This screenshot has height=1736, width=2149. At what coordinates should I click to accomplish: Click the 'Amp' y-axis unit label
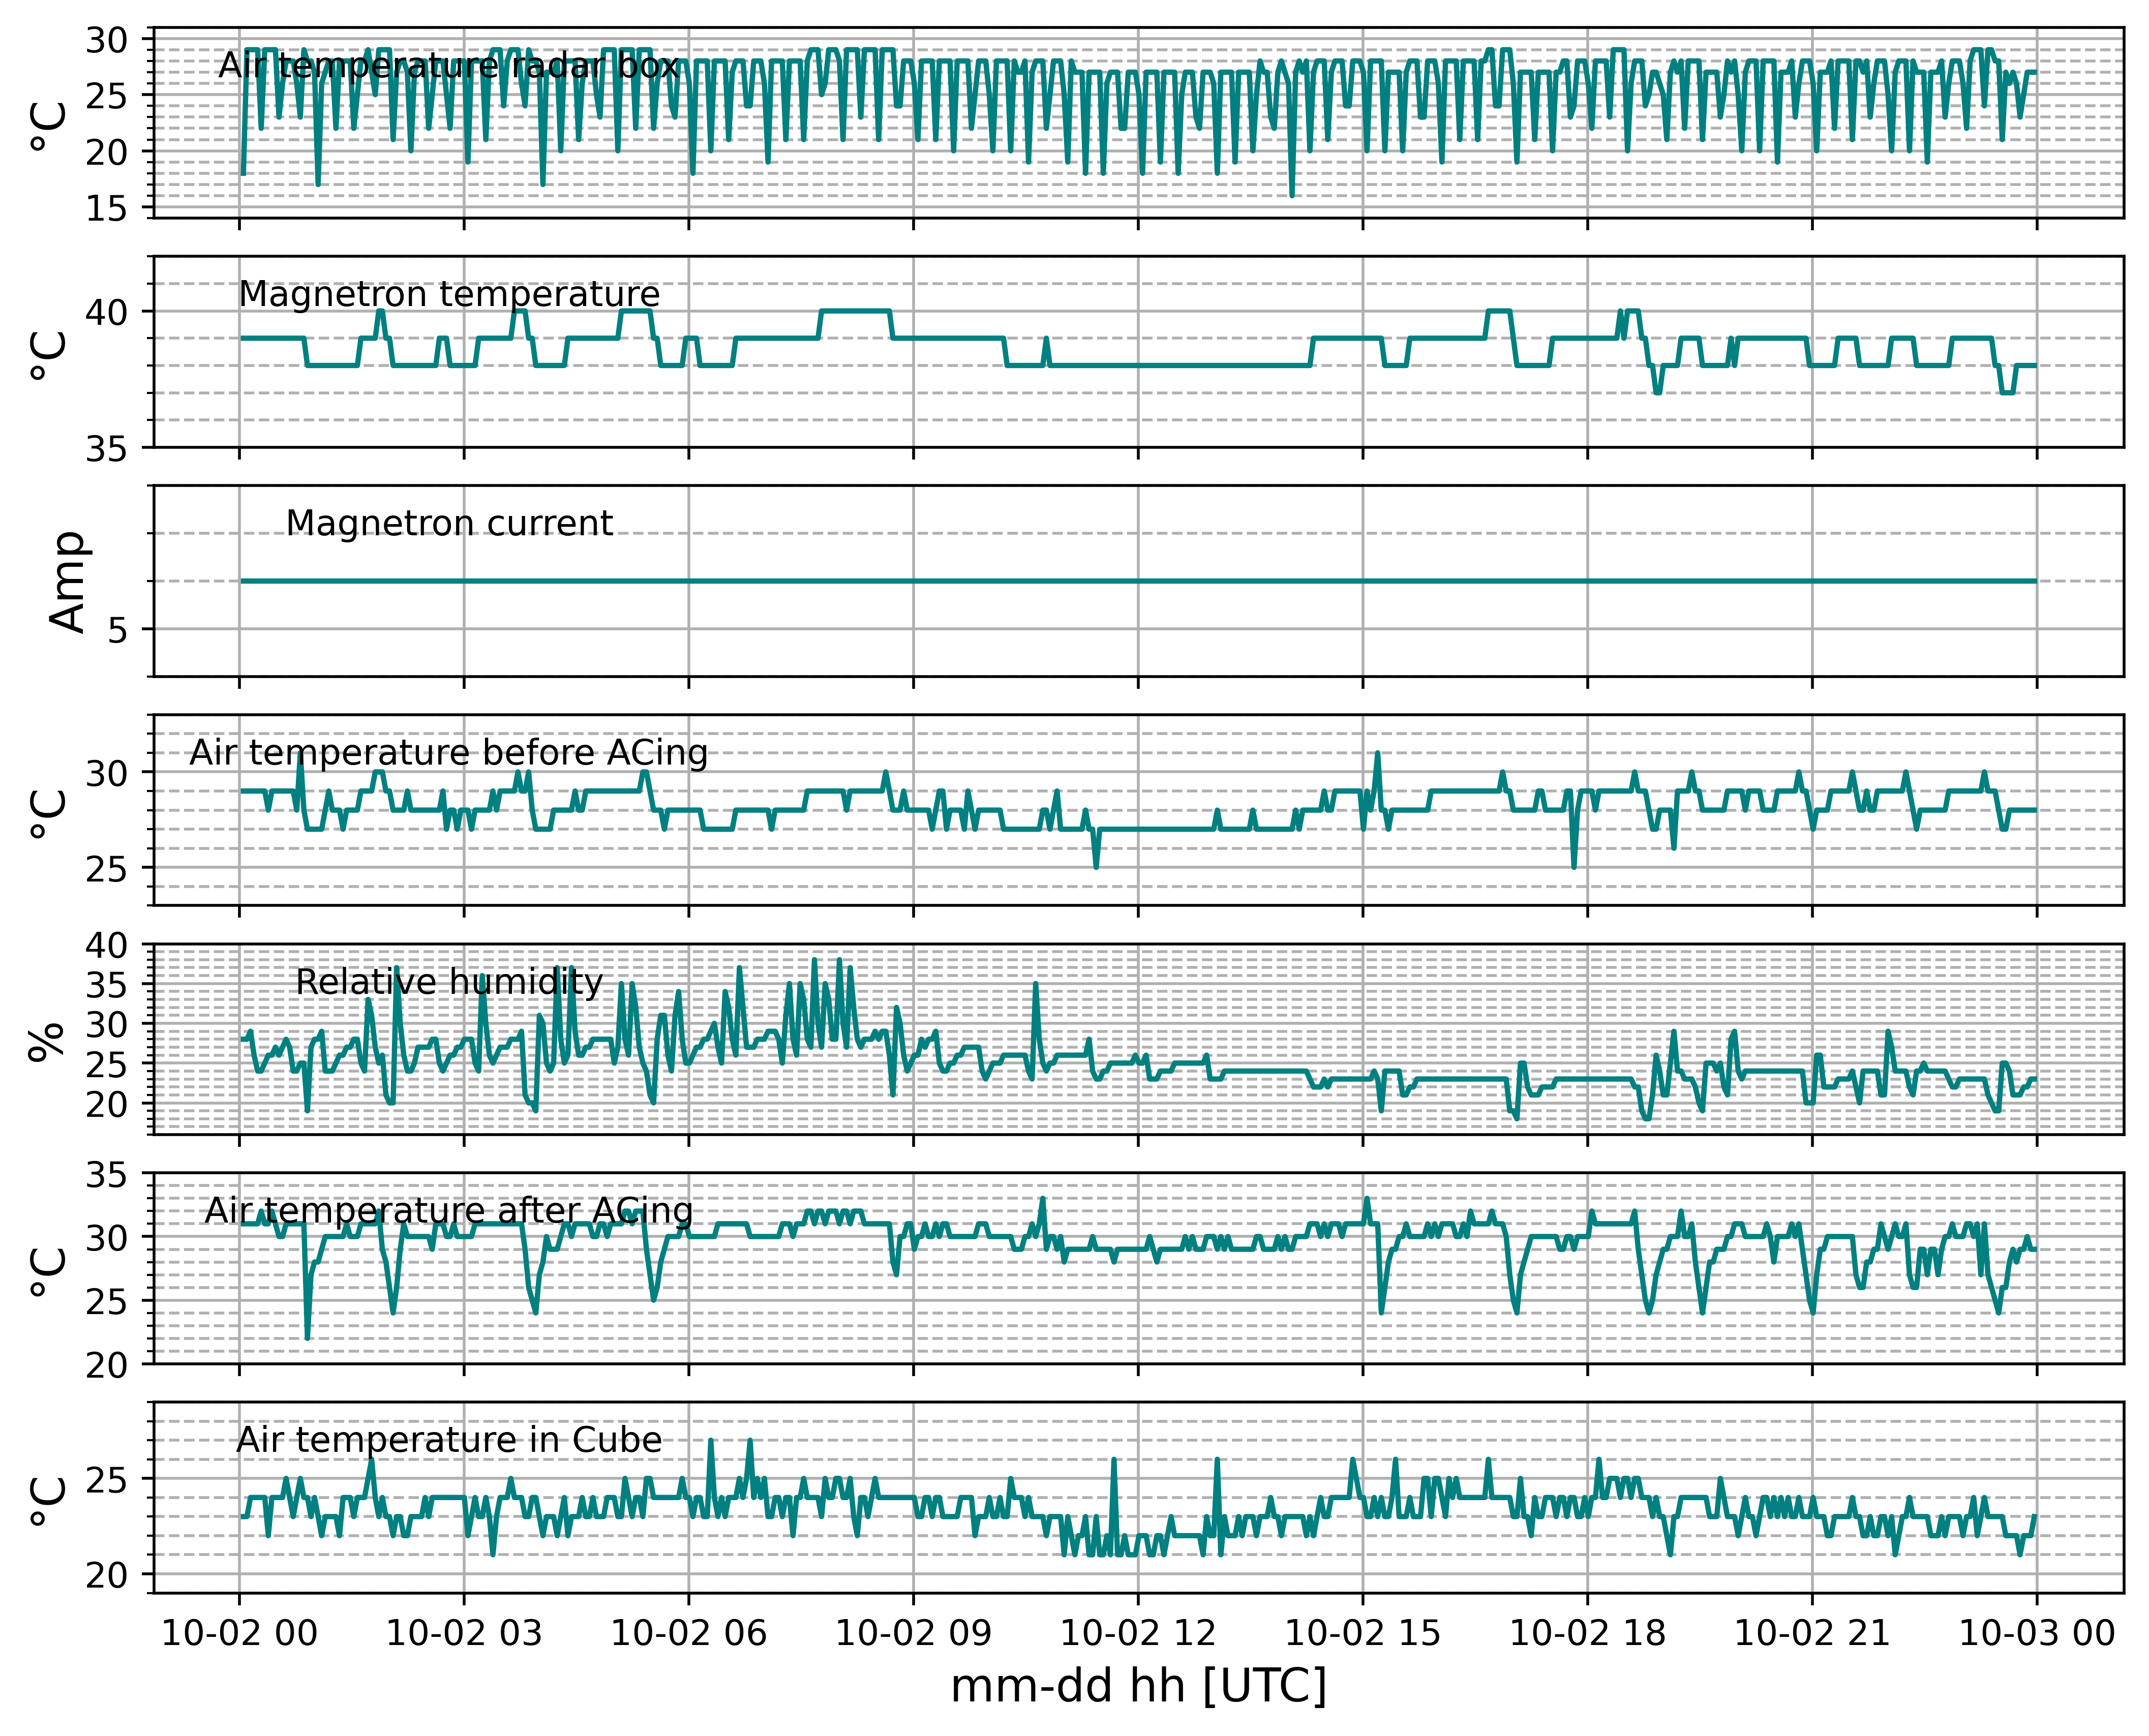click(68, 581)
